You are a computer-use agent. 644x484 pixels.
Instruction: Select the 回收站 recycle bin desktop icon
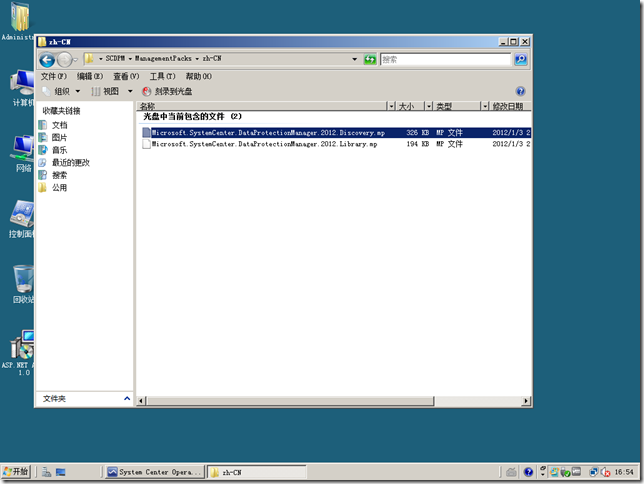click(x=23, y=284)
